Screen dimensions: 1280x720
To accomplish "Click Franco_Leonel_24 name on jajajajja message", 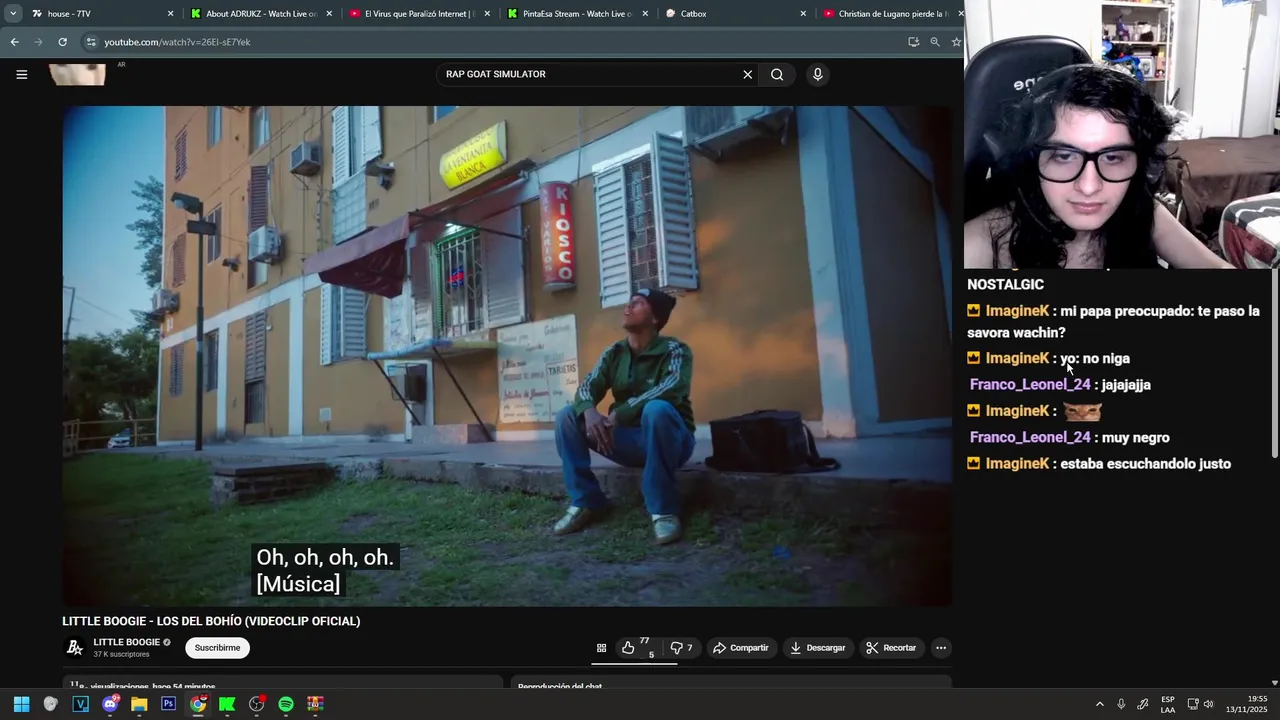I will 1030,384.
